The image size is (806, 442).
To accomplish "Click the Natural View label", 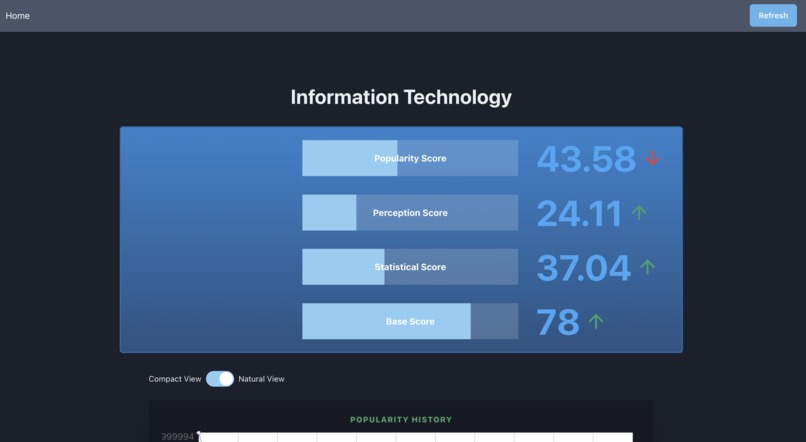I will click(x=261, y=379).
